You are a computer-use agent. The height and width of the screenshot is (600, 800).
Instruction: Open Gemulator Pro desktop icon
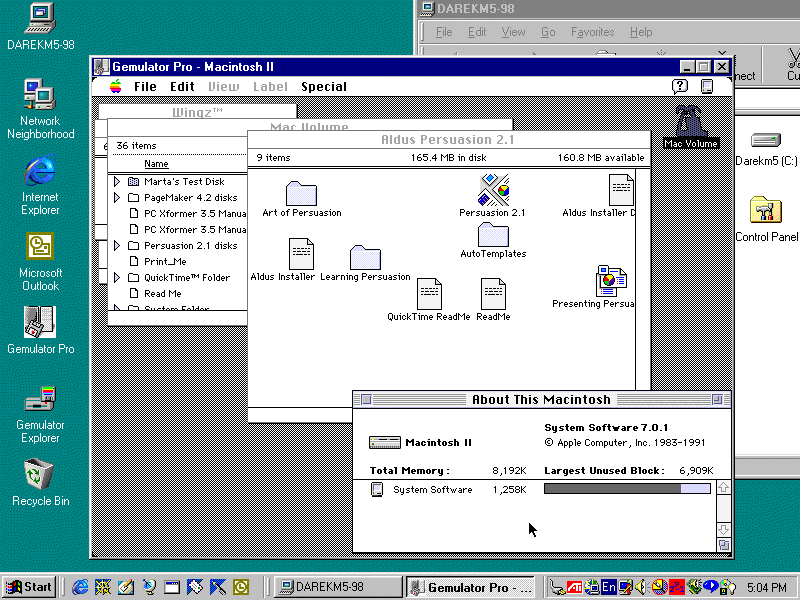pyautogui.click(x=40, y=322)
